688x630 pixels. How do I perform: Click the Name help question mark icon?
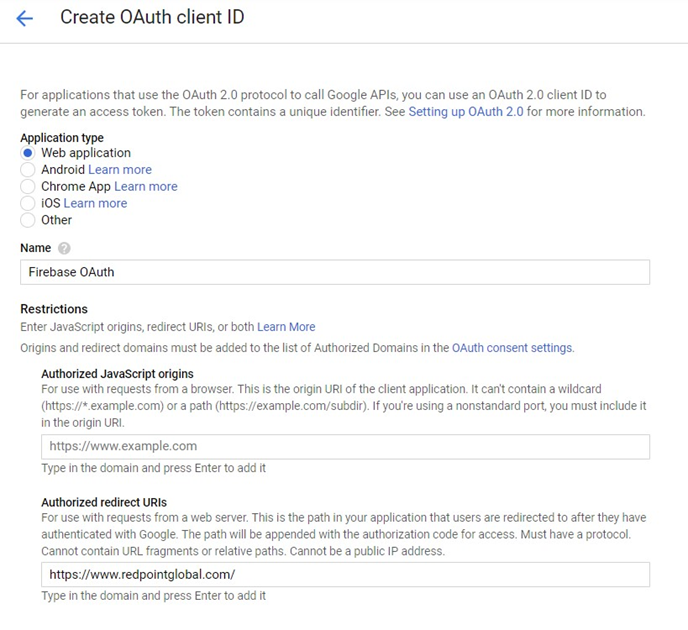click(65, 248)
